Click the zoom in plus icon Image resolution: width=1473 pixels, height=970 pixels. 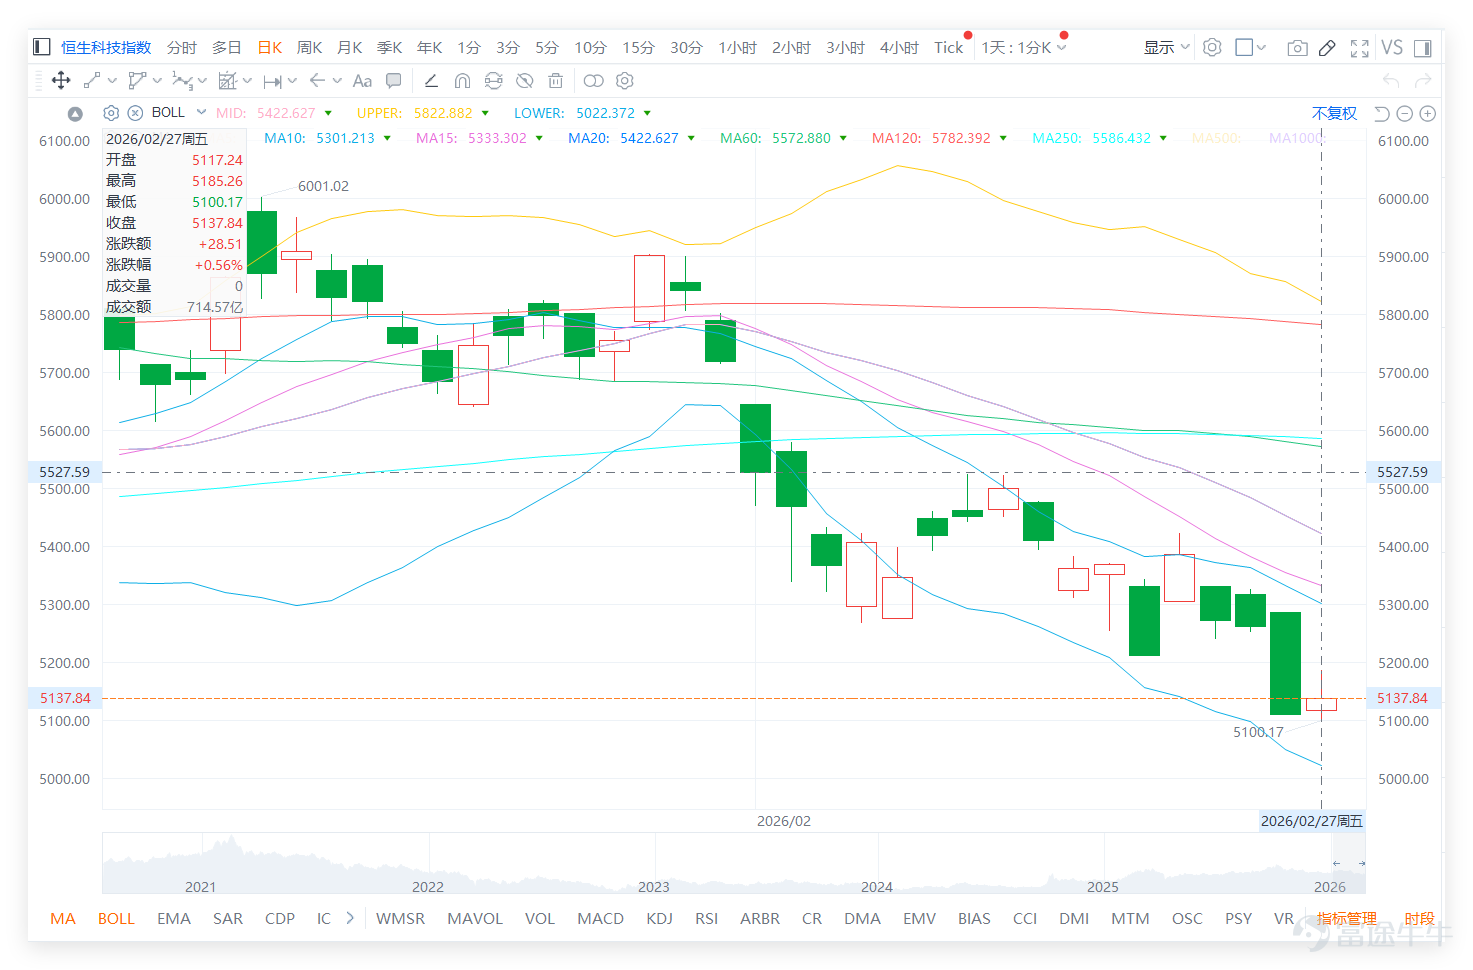tap(1428, 114)
